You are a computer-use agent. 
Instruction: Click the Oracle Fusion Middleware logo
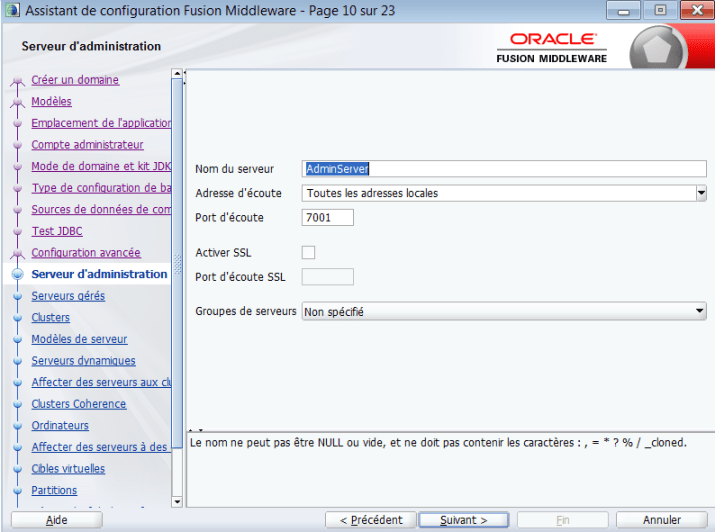point(552,48)
